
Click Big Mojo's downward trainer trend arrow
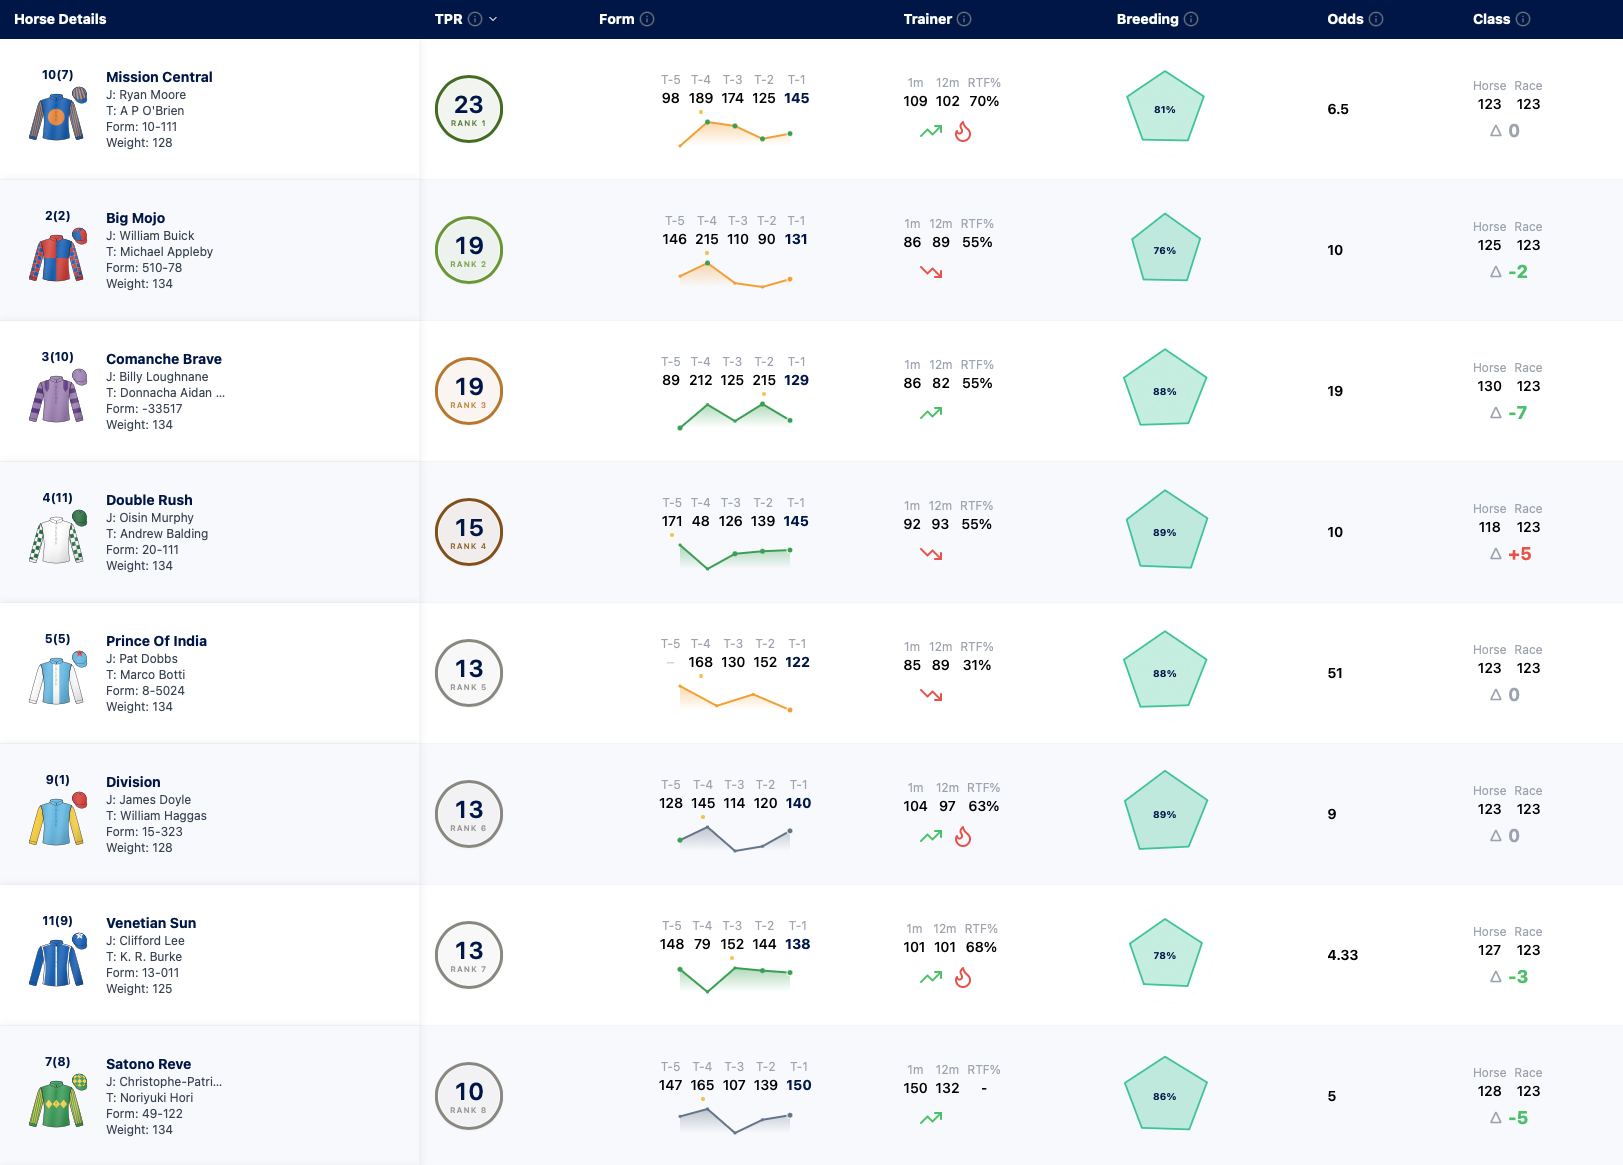coord(931,272)
